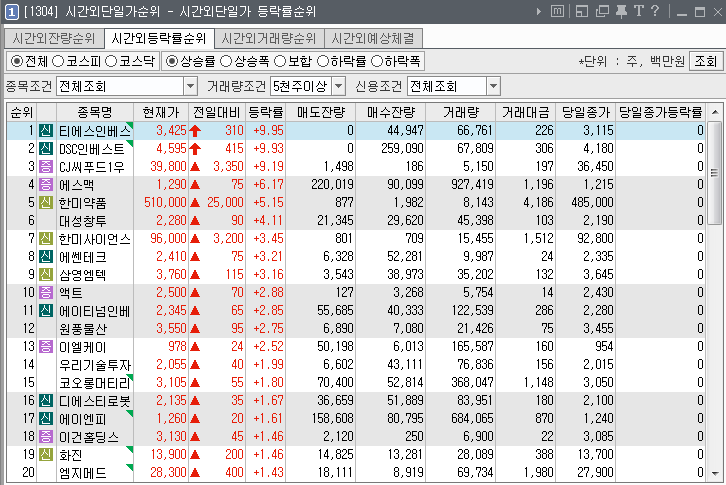Click the 신 badge beside 에이티넘인베
The height and width of the screenshot is (485, 726).
click(45, 310)
